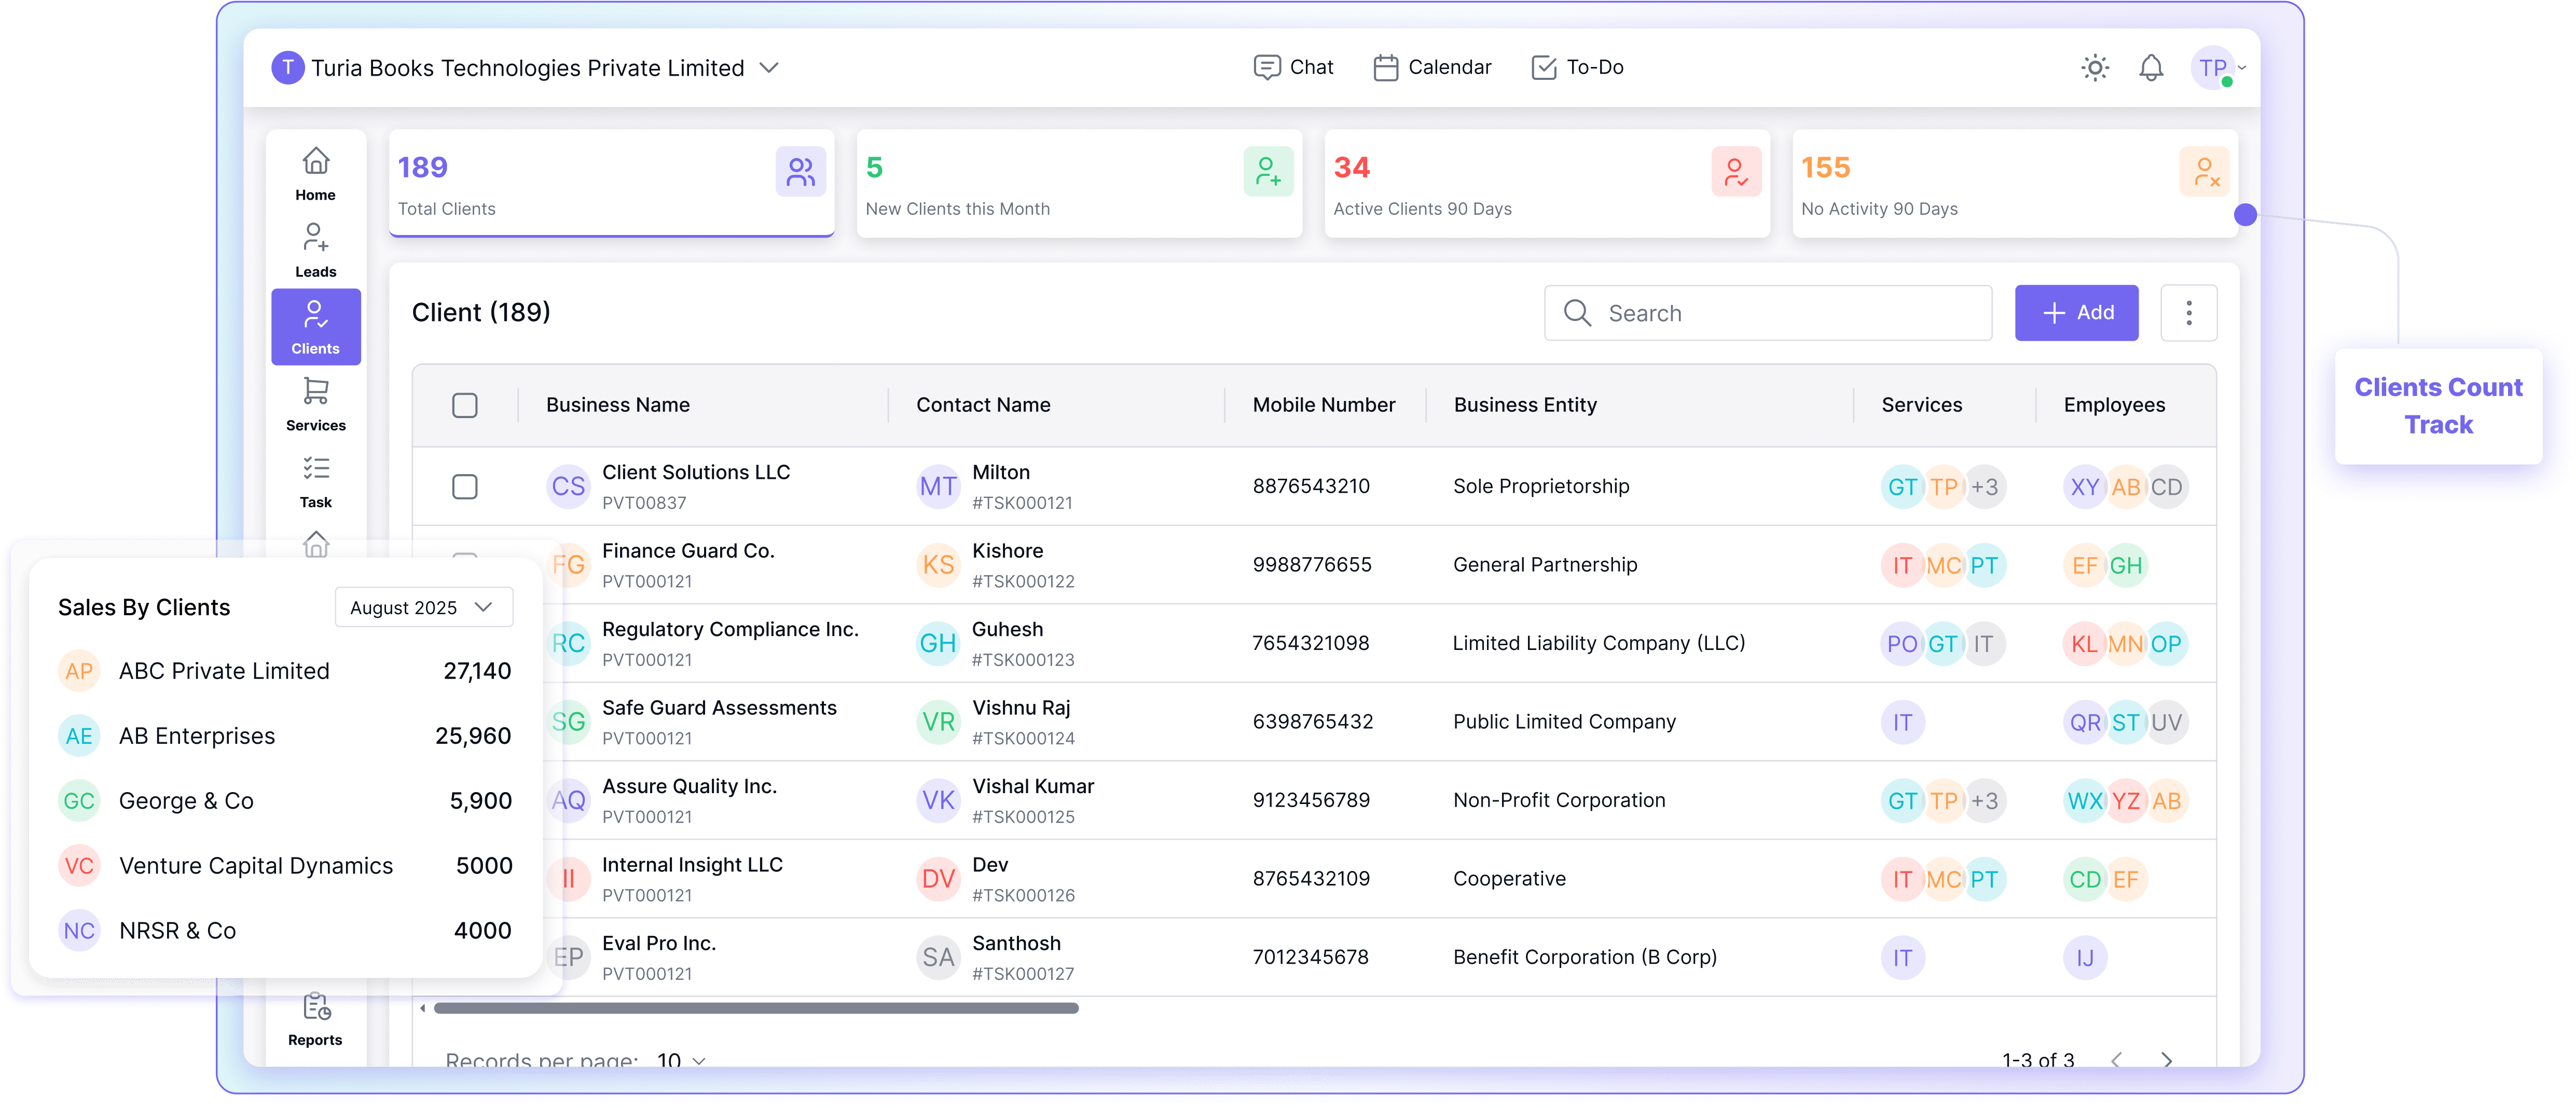Select the Clients sidebar item
The image size is (2576, 1108).
coord(315,327)
